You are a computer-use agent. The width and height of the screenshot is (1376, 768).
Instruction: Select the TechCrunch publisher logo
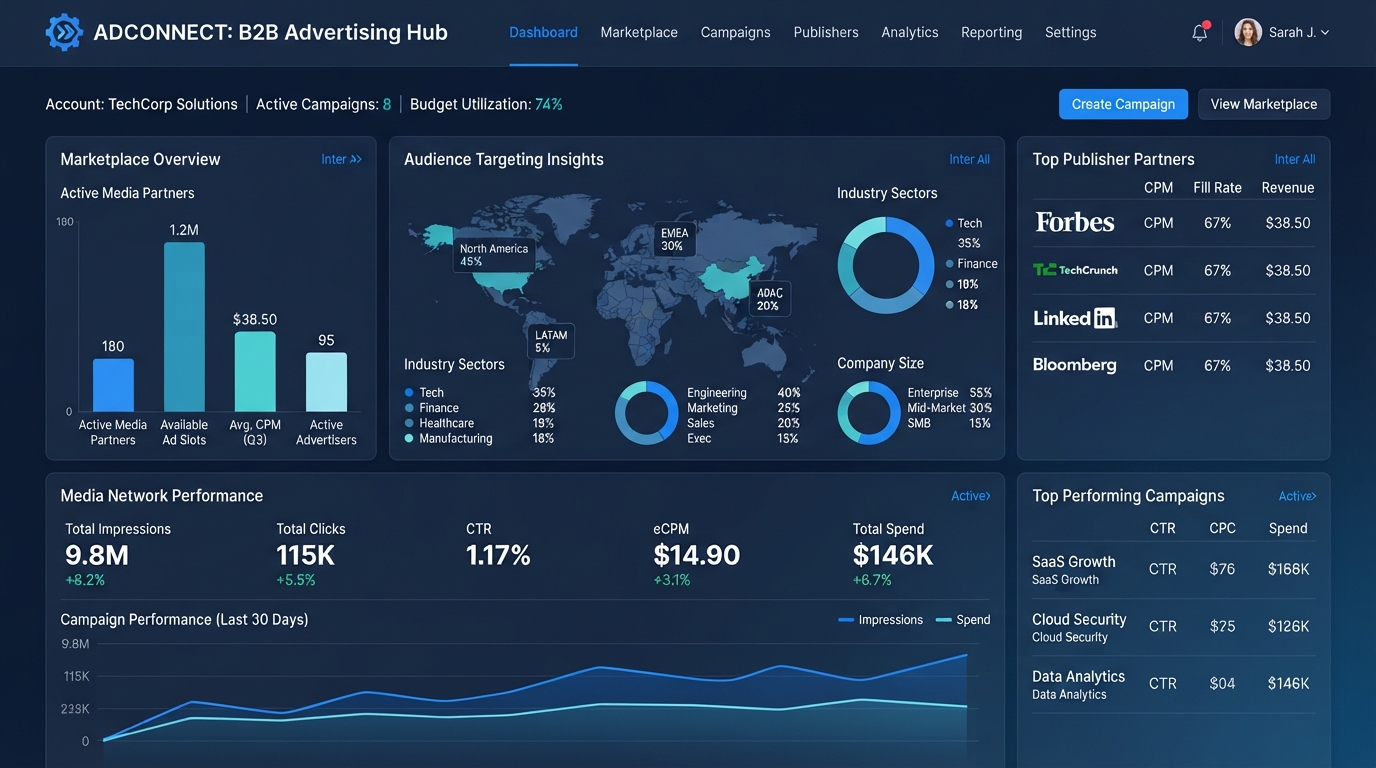click(1075, 270)
